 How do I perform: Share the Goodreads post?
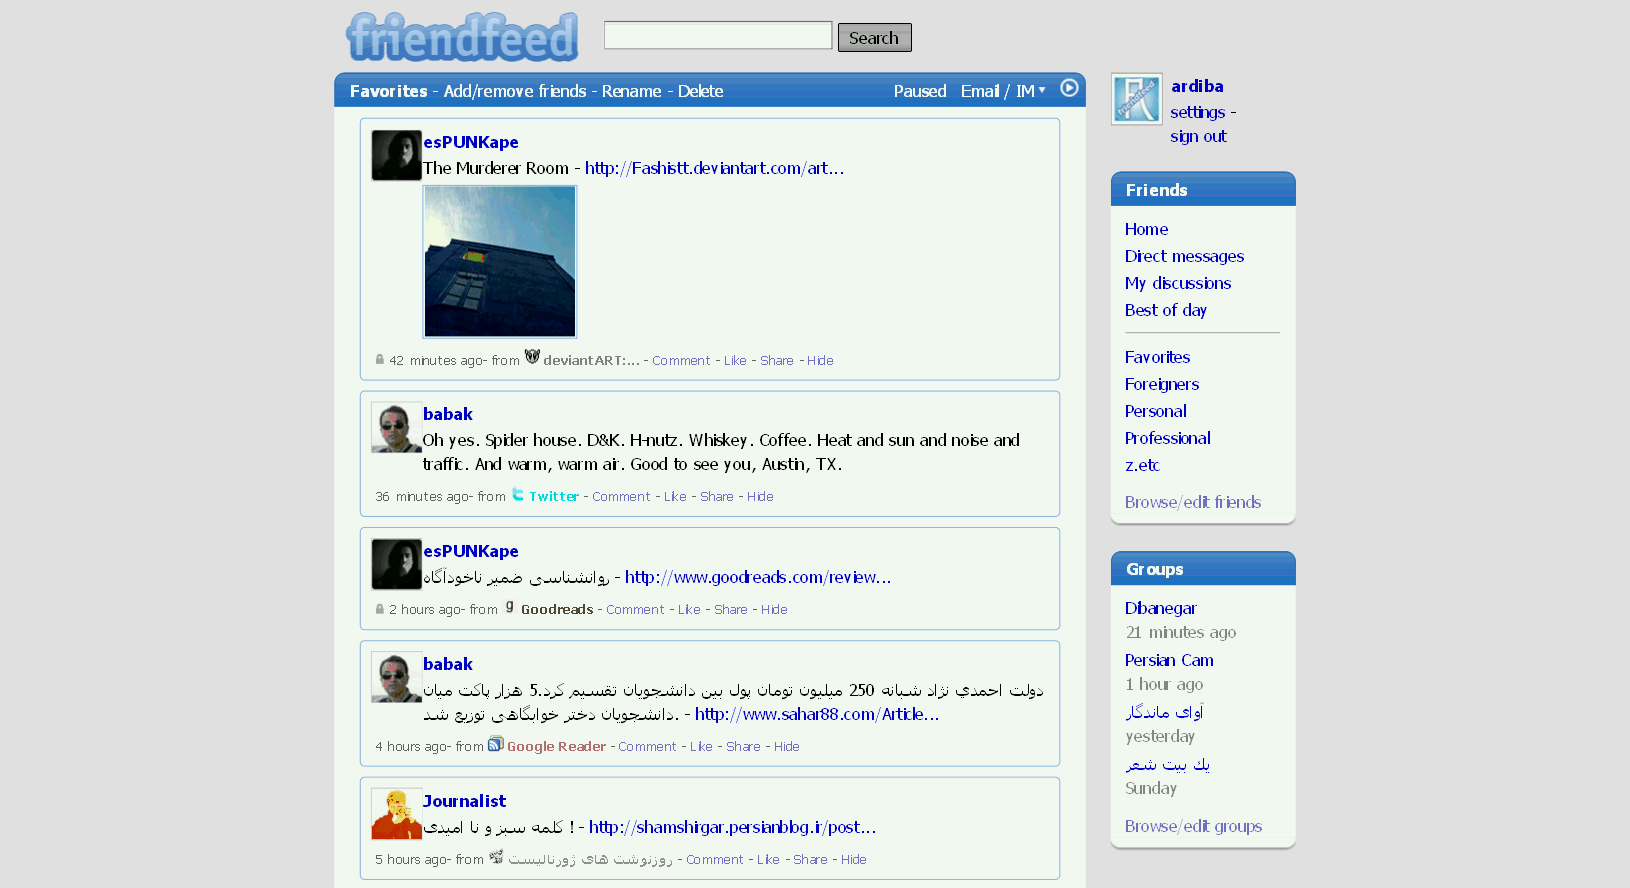tap(731, 610)
